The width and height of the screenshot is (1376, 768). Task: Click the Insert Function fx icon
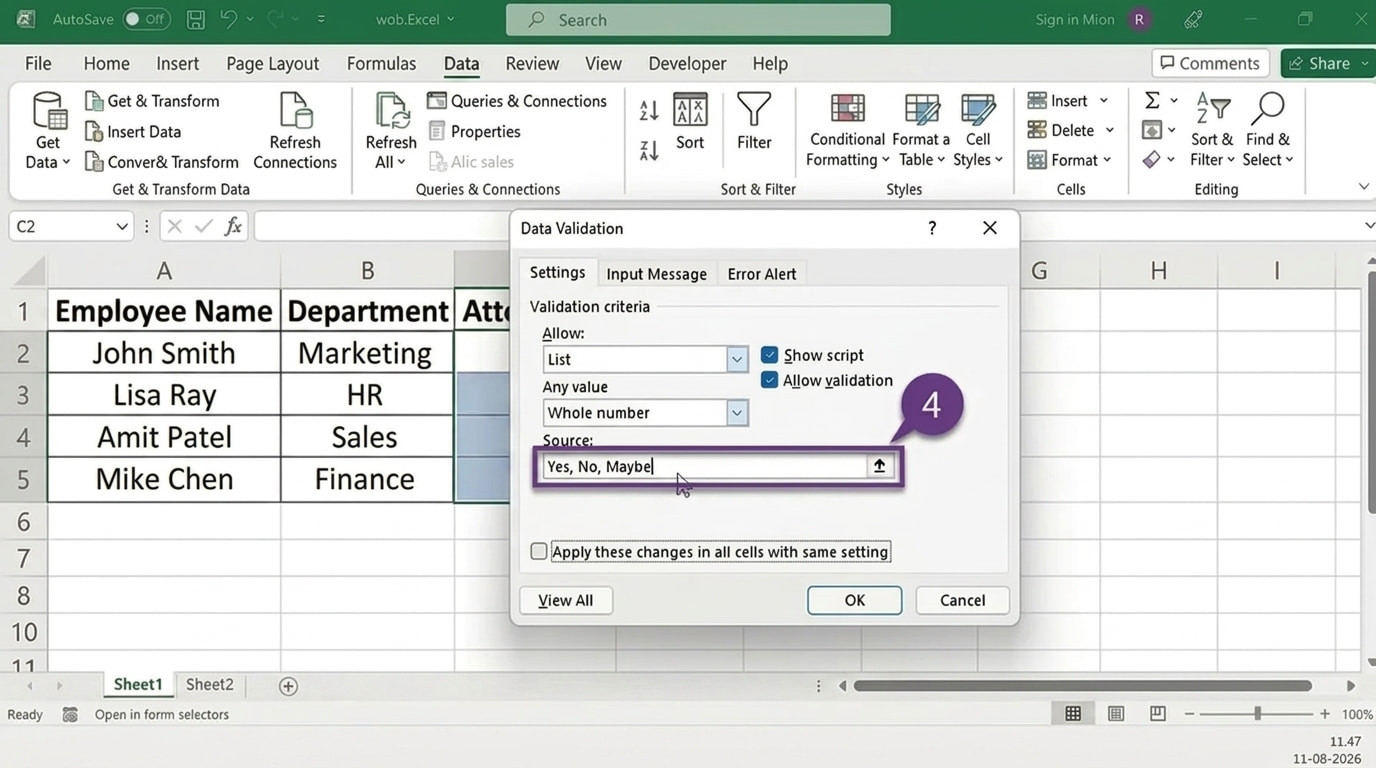click(233, 227)
